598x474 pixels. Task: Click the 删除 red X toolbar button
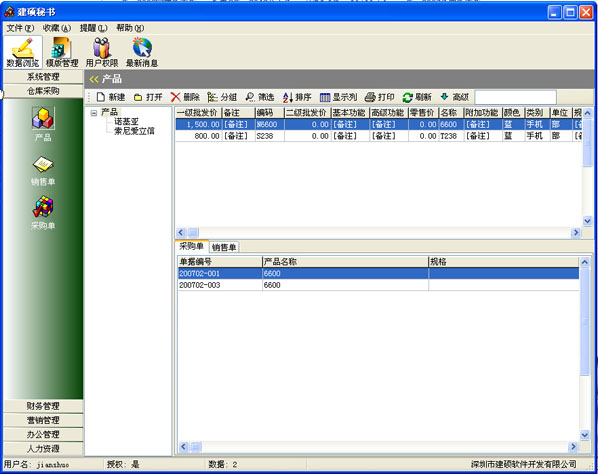pos(185,97)
